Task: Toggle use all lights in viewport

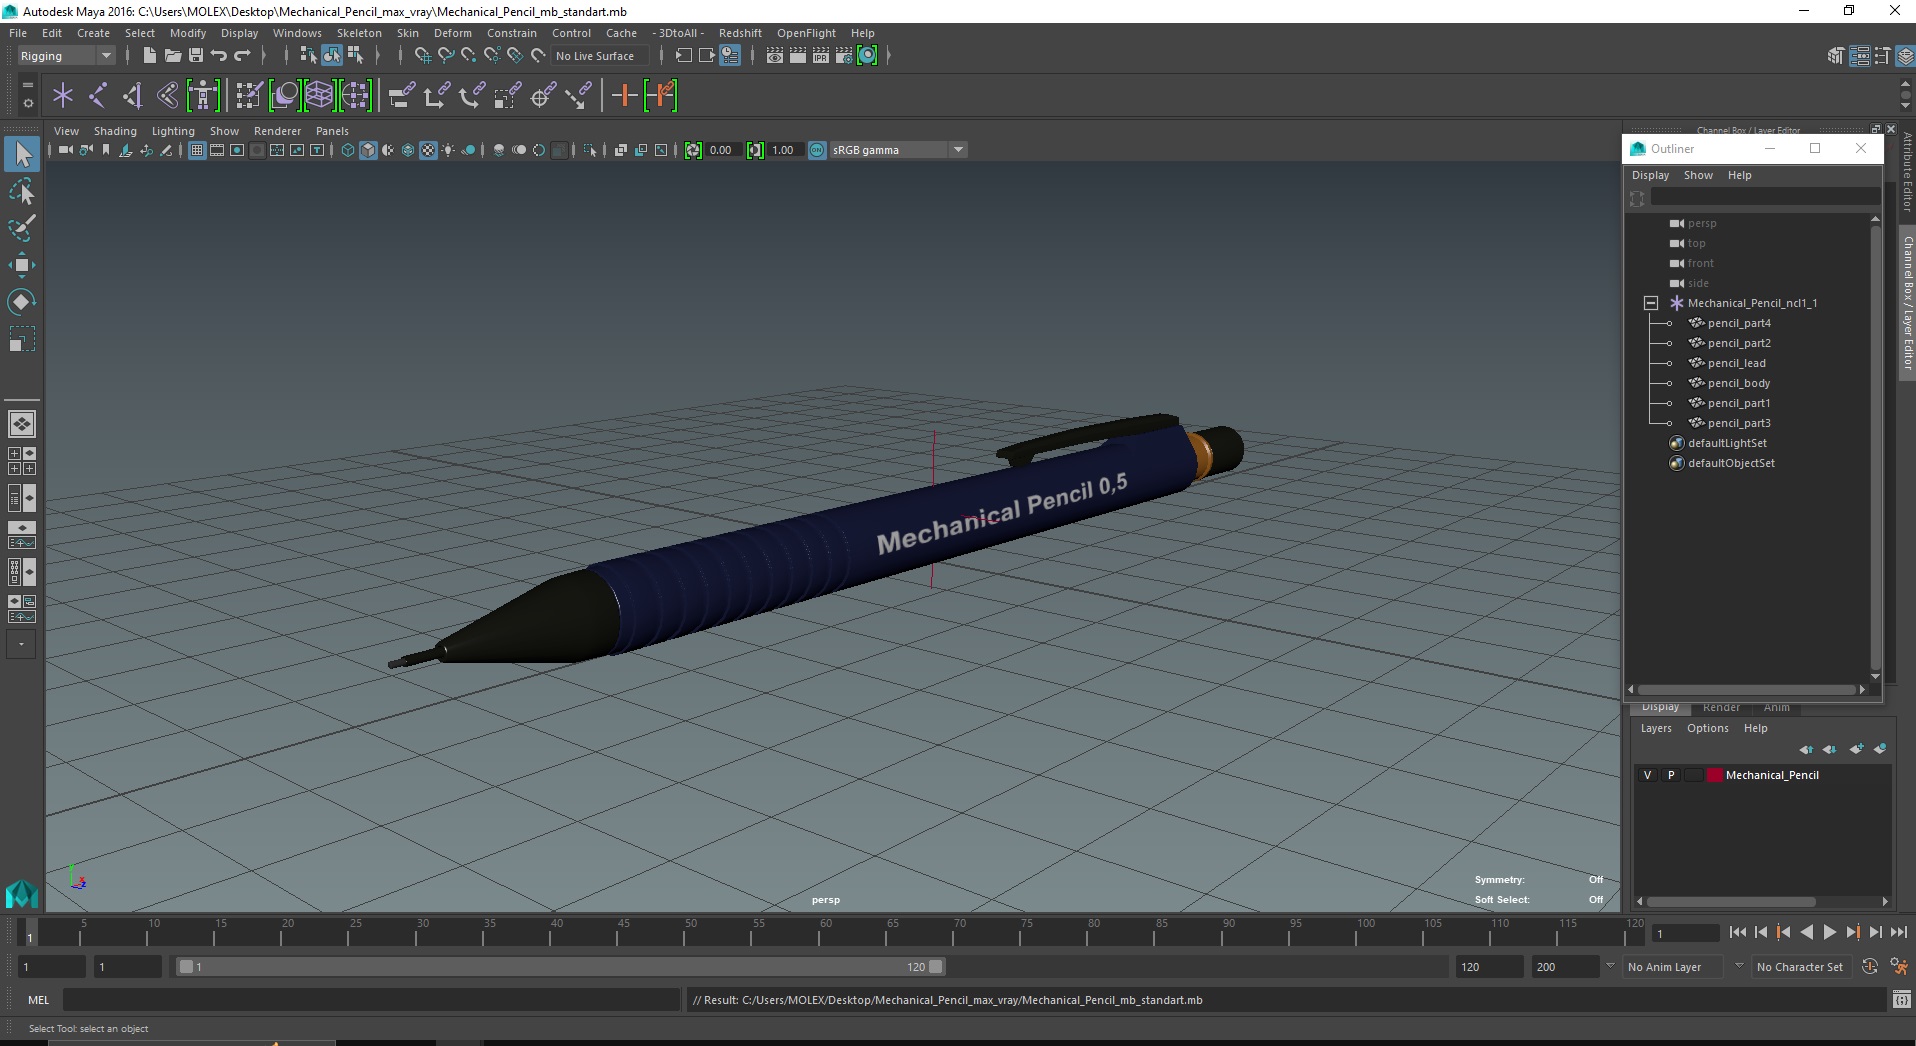Action: click(448, 150)
